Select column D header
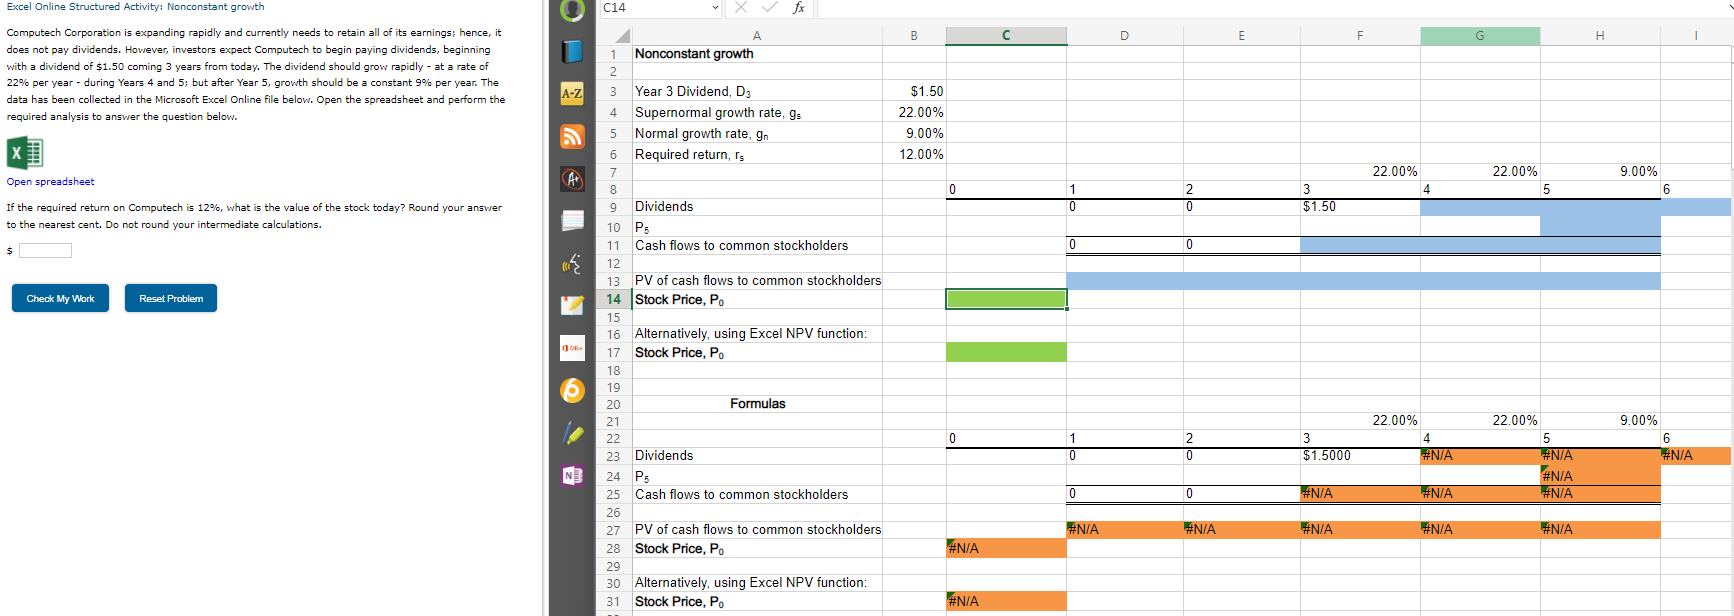Viewport: 1734px width, 616px height. coord(1124,36)
